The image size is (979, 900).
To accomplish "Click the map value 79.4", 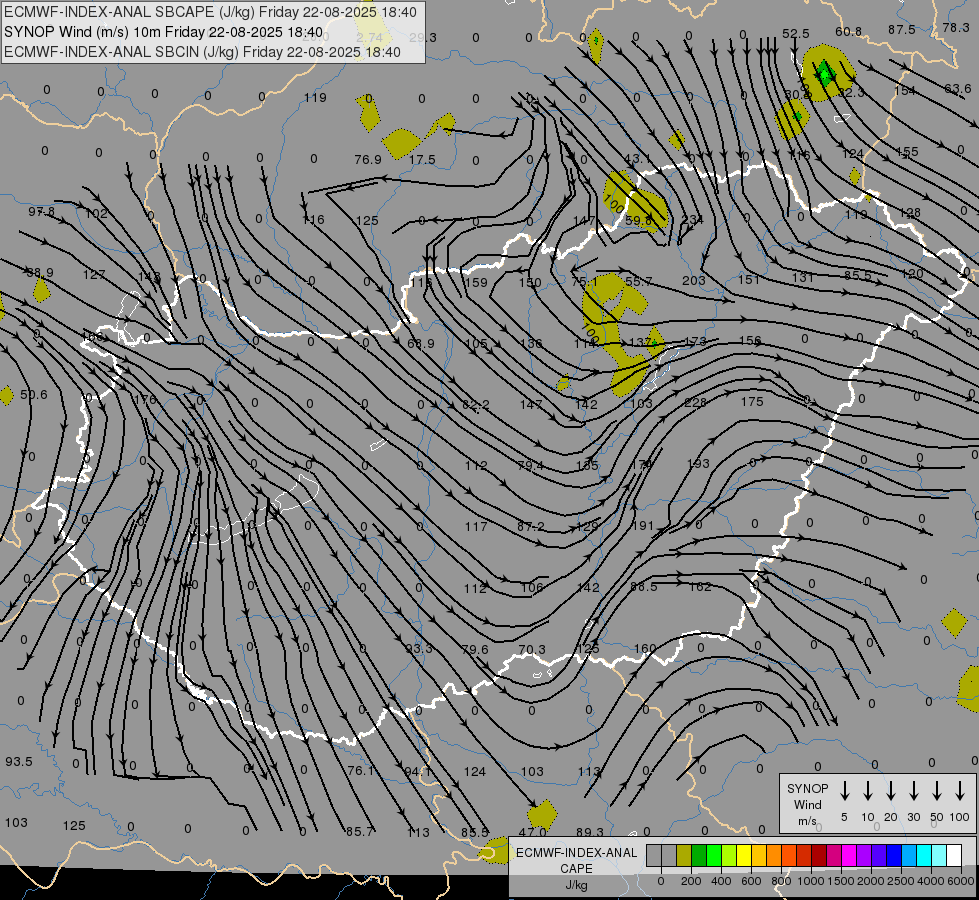I will 531,465.
